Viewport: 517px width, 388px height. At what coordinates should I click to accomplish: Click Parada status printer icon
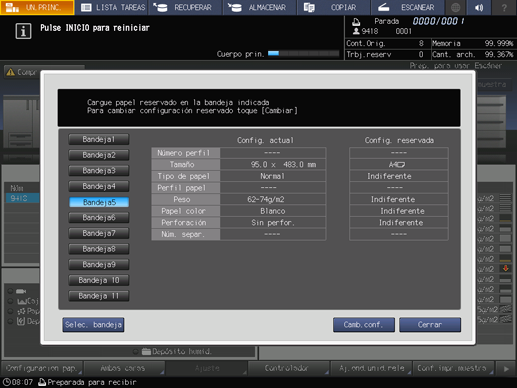pyautogui.click(x=356, y=22)
